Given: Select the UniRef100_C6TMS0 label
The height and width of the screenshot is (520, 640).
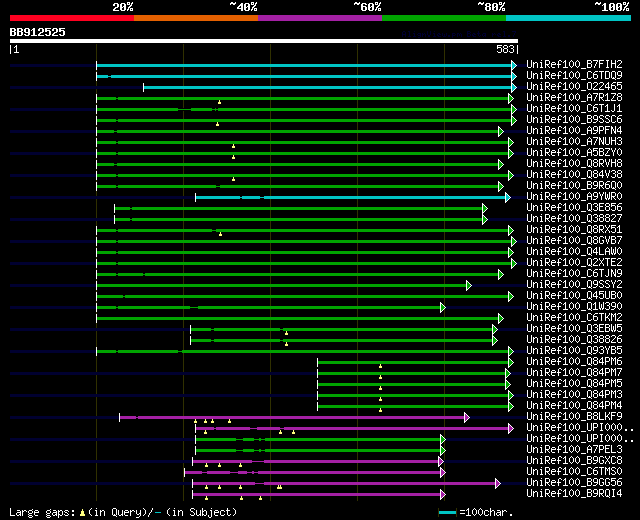Looking at the screenshot, I should [574, 472].
